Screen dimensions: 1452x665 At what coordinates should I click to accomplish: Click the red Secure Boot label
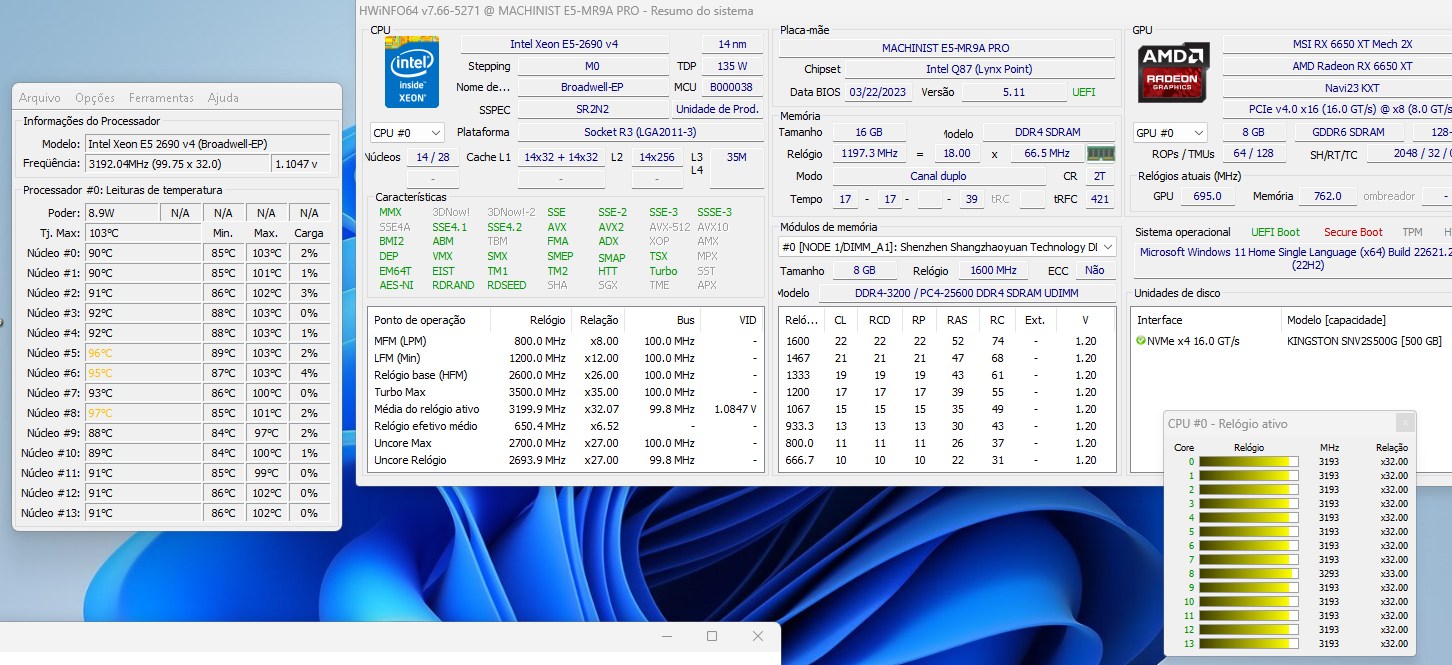pos(1353,232)
